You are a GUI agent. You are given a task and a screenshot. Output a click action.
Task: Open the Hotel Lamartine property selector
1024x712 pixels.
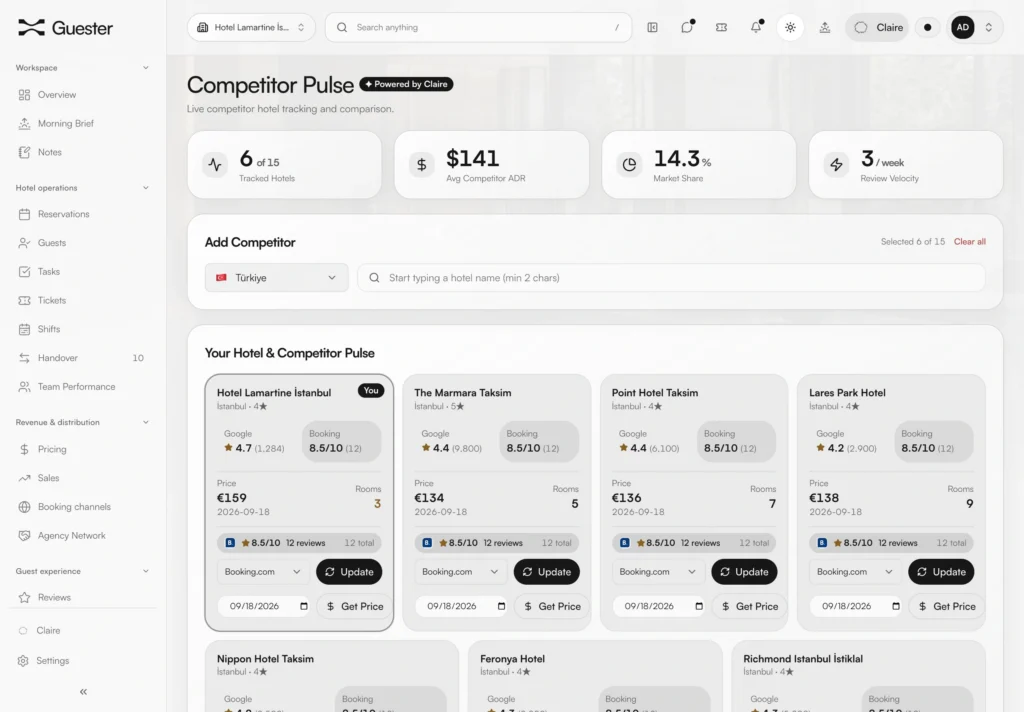(251, 27)
